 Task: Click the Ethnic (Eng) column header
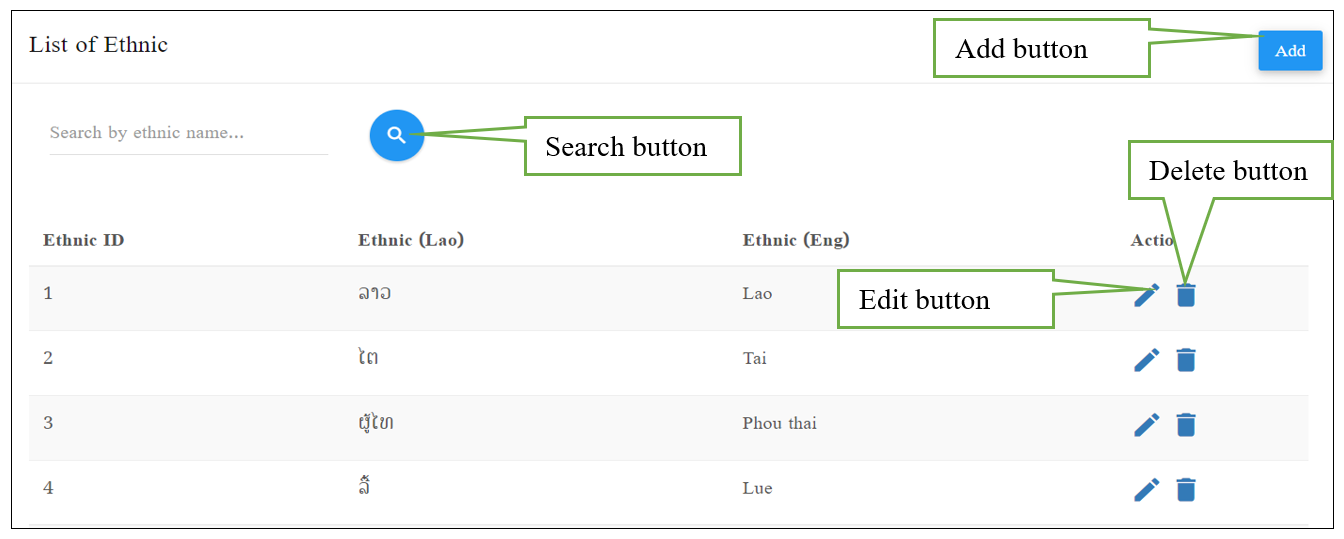796,240
